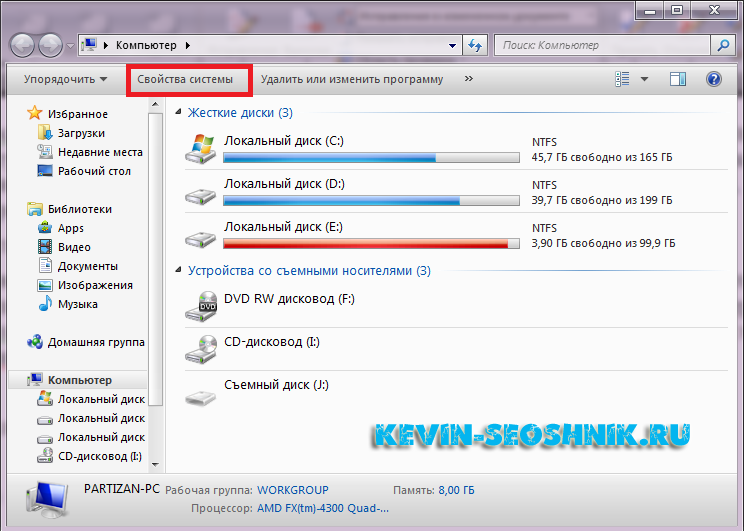The width and height of the screenshot is (744, 531).
Task: Click Свойства системы in toolbar
Action: (x=185, y=79)
